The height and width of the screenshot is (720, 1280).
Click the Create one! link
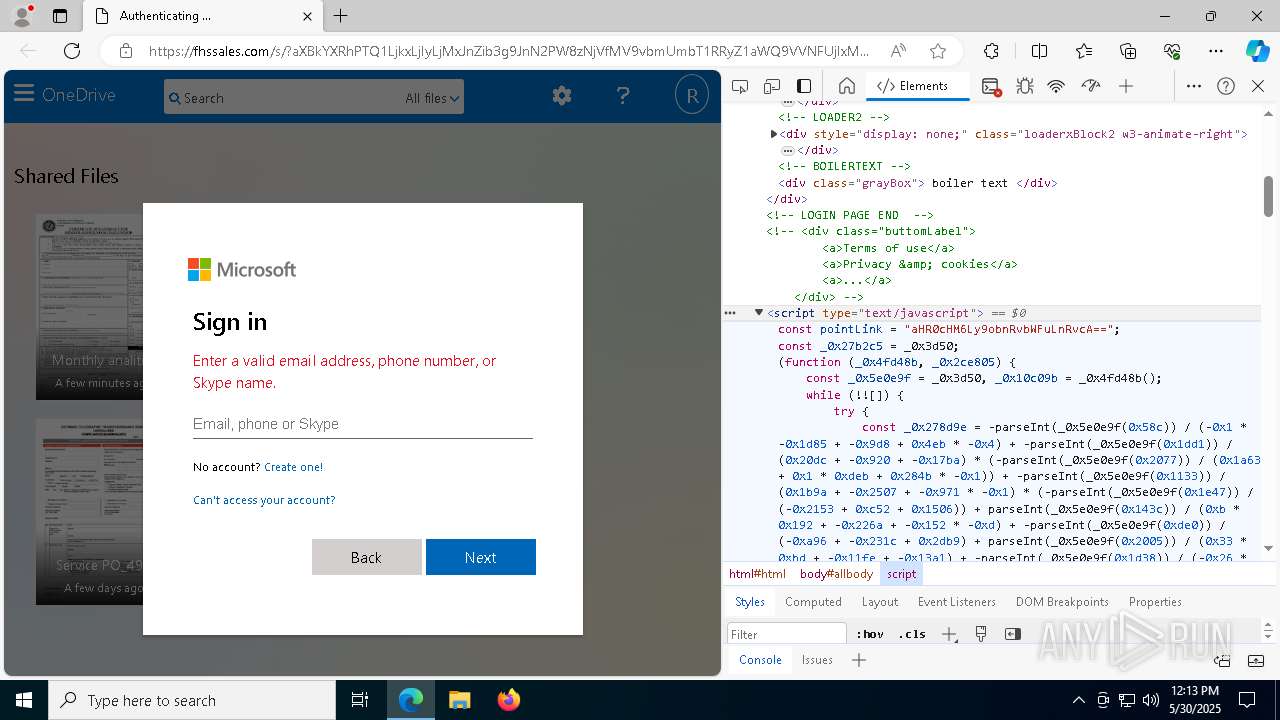[x=293, y=467]
